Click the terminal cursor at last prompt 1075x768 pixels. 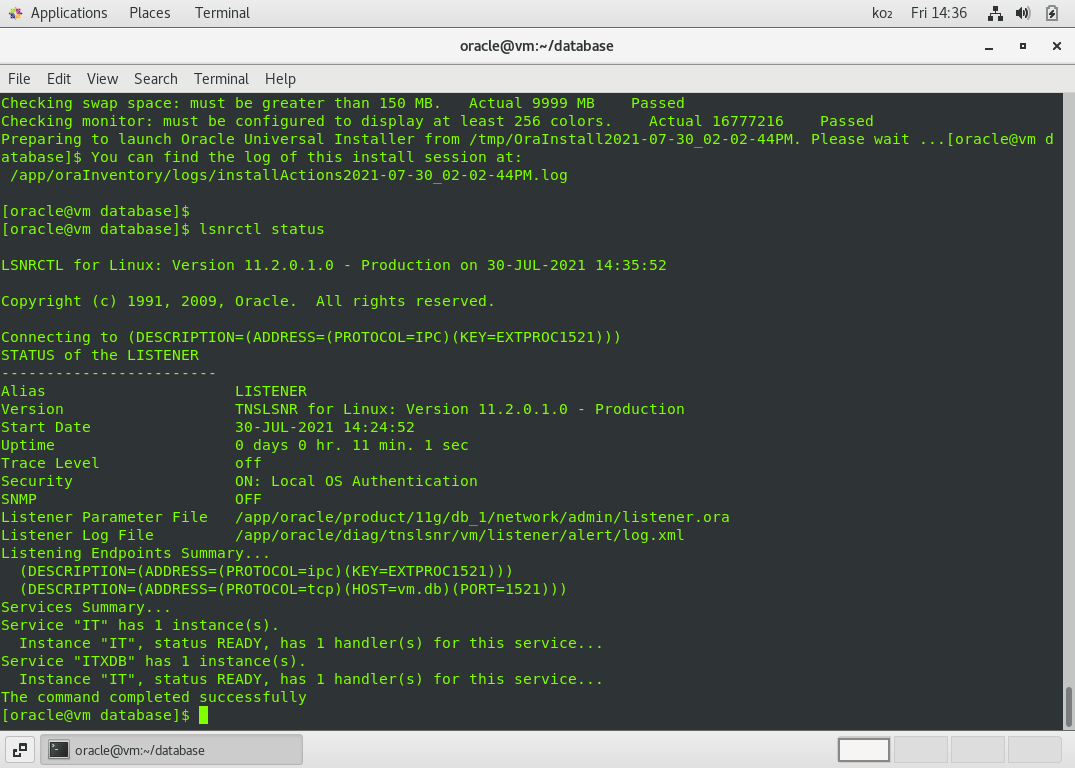[203, 715]
